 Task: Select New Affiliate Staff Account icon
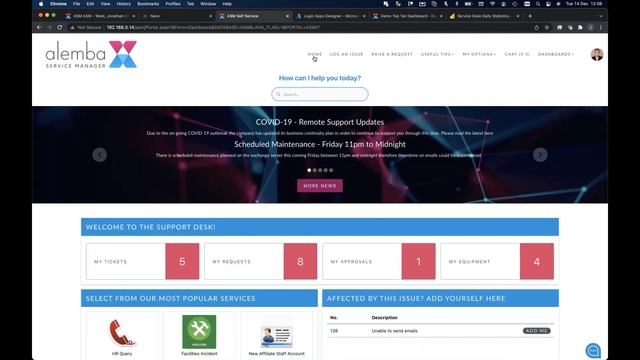click(x=276, y=336)
